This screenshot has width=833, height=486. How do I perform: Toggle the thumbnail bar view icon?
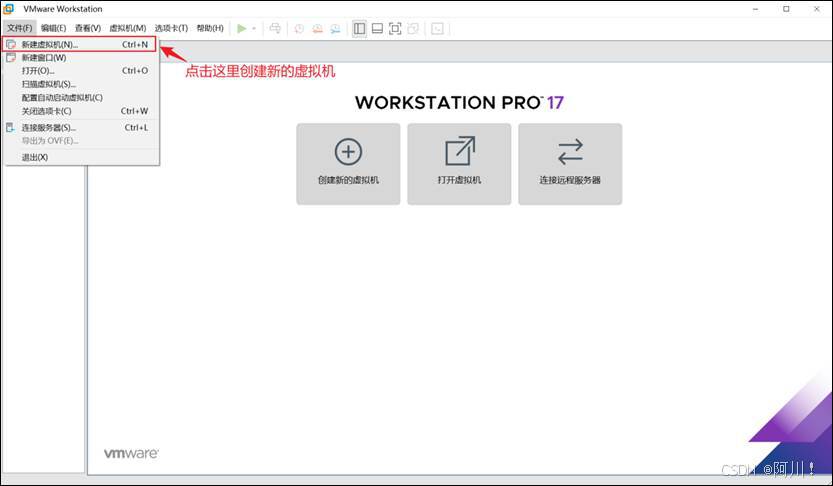(x=377, y=29)
